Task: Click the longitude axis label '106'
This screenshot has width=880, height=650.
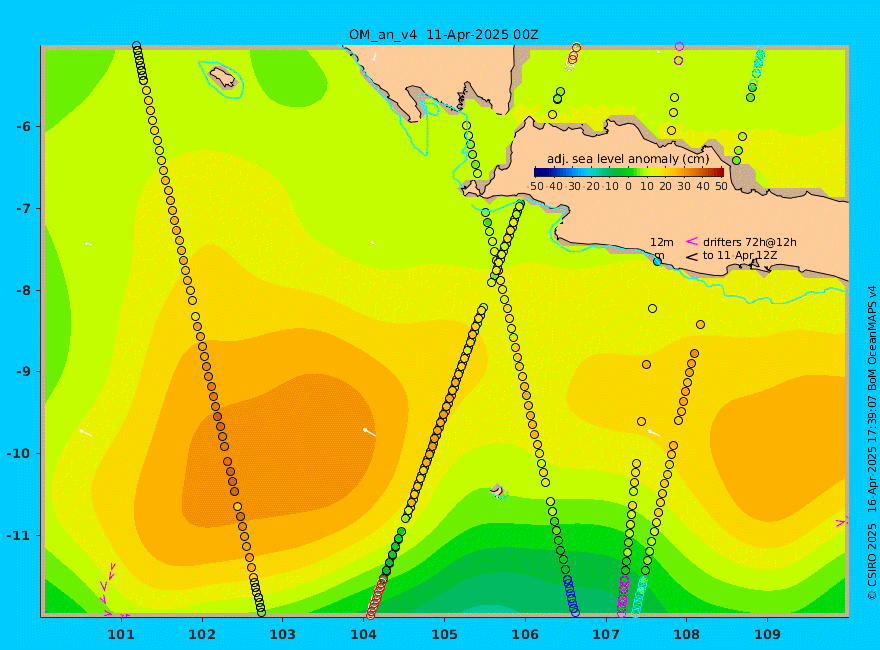Action: click(525, 634)
